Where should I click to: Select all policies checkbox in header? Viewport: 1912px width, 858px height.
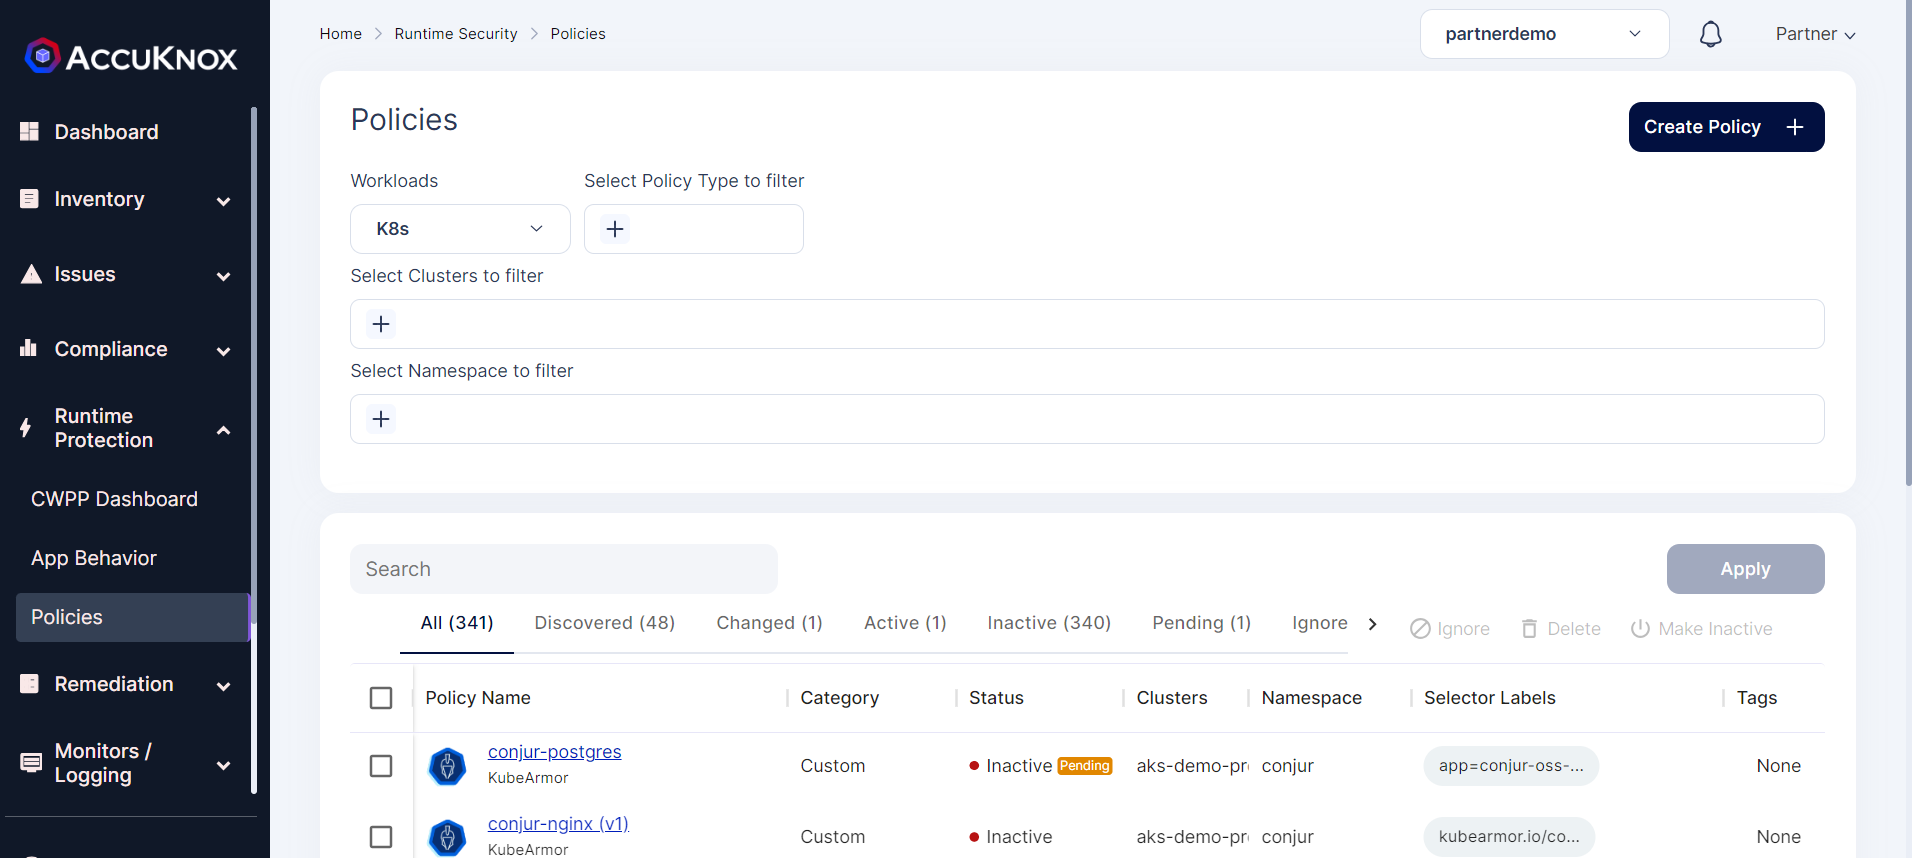point(381,698)
